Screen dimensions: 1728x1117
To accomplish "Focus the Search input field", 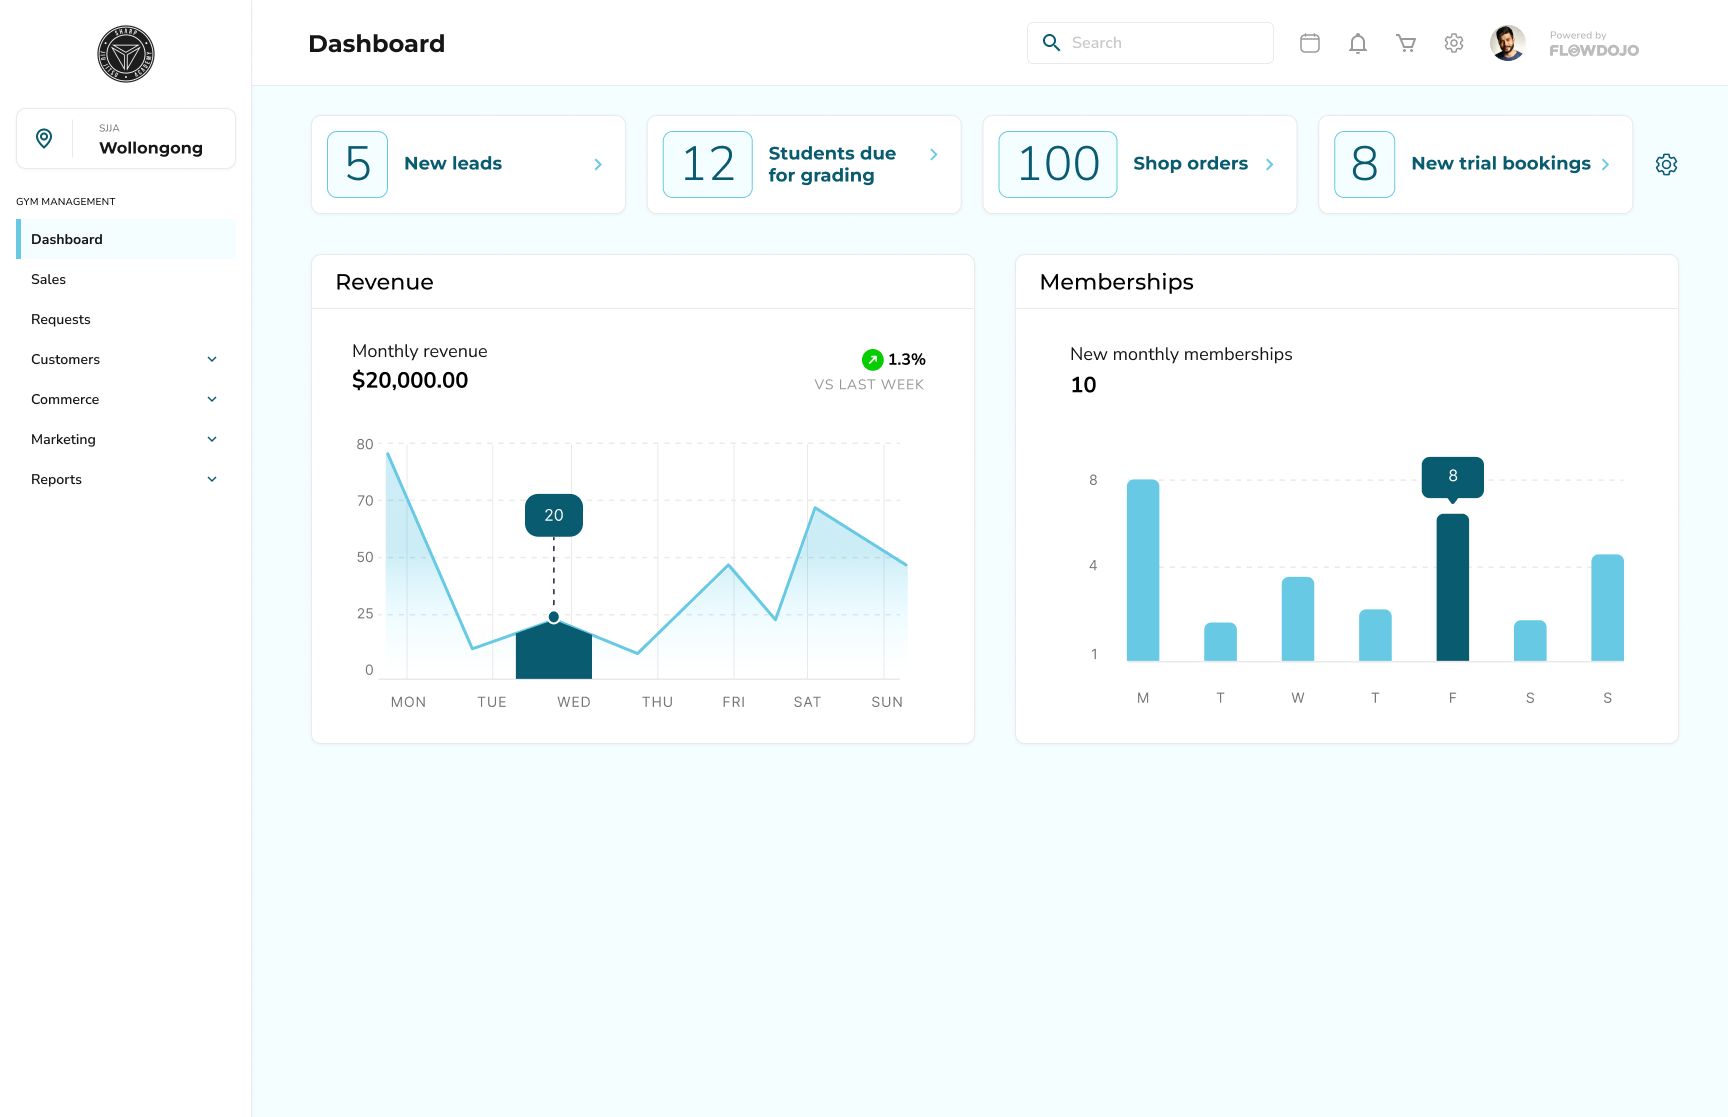I will coord(1150,43).
